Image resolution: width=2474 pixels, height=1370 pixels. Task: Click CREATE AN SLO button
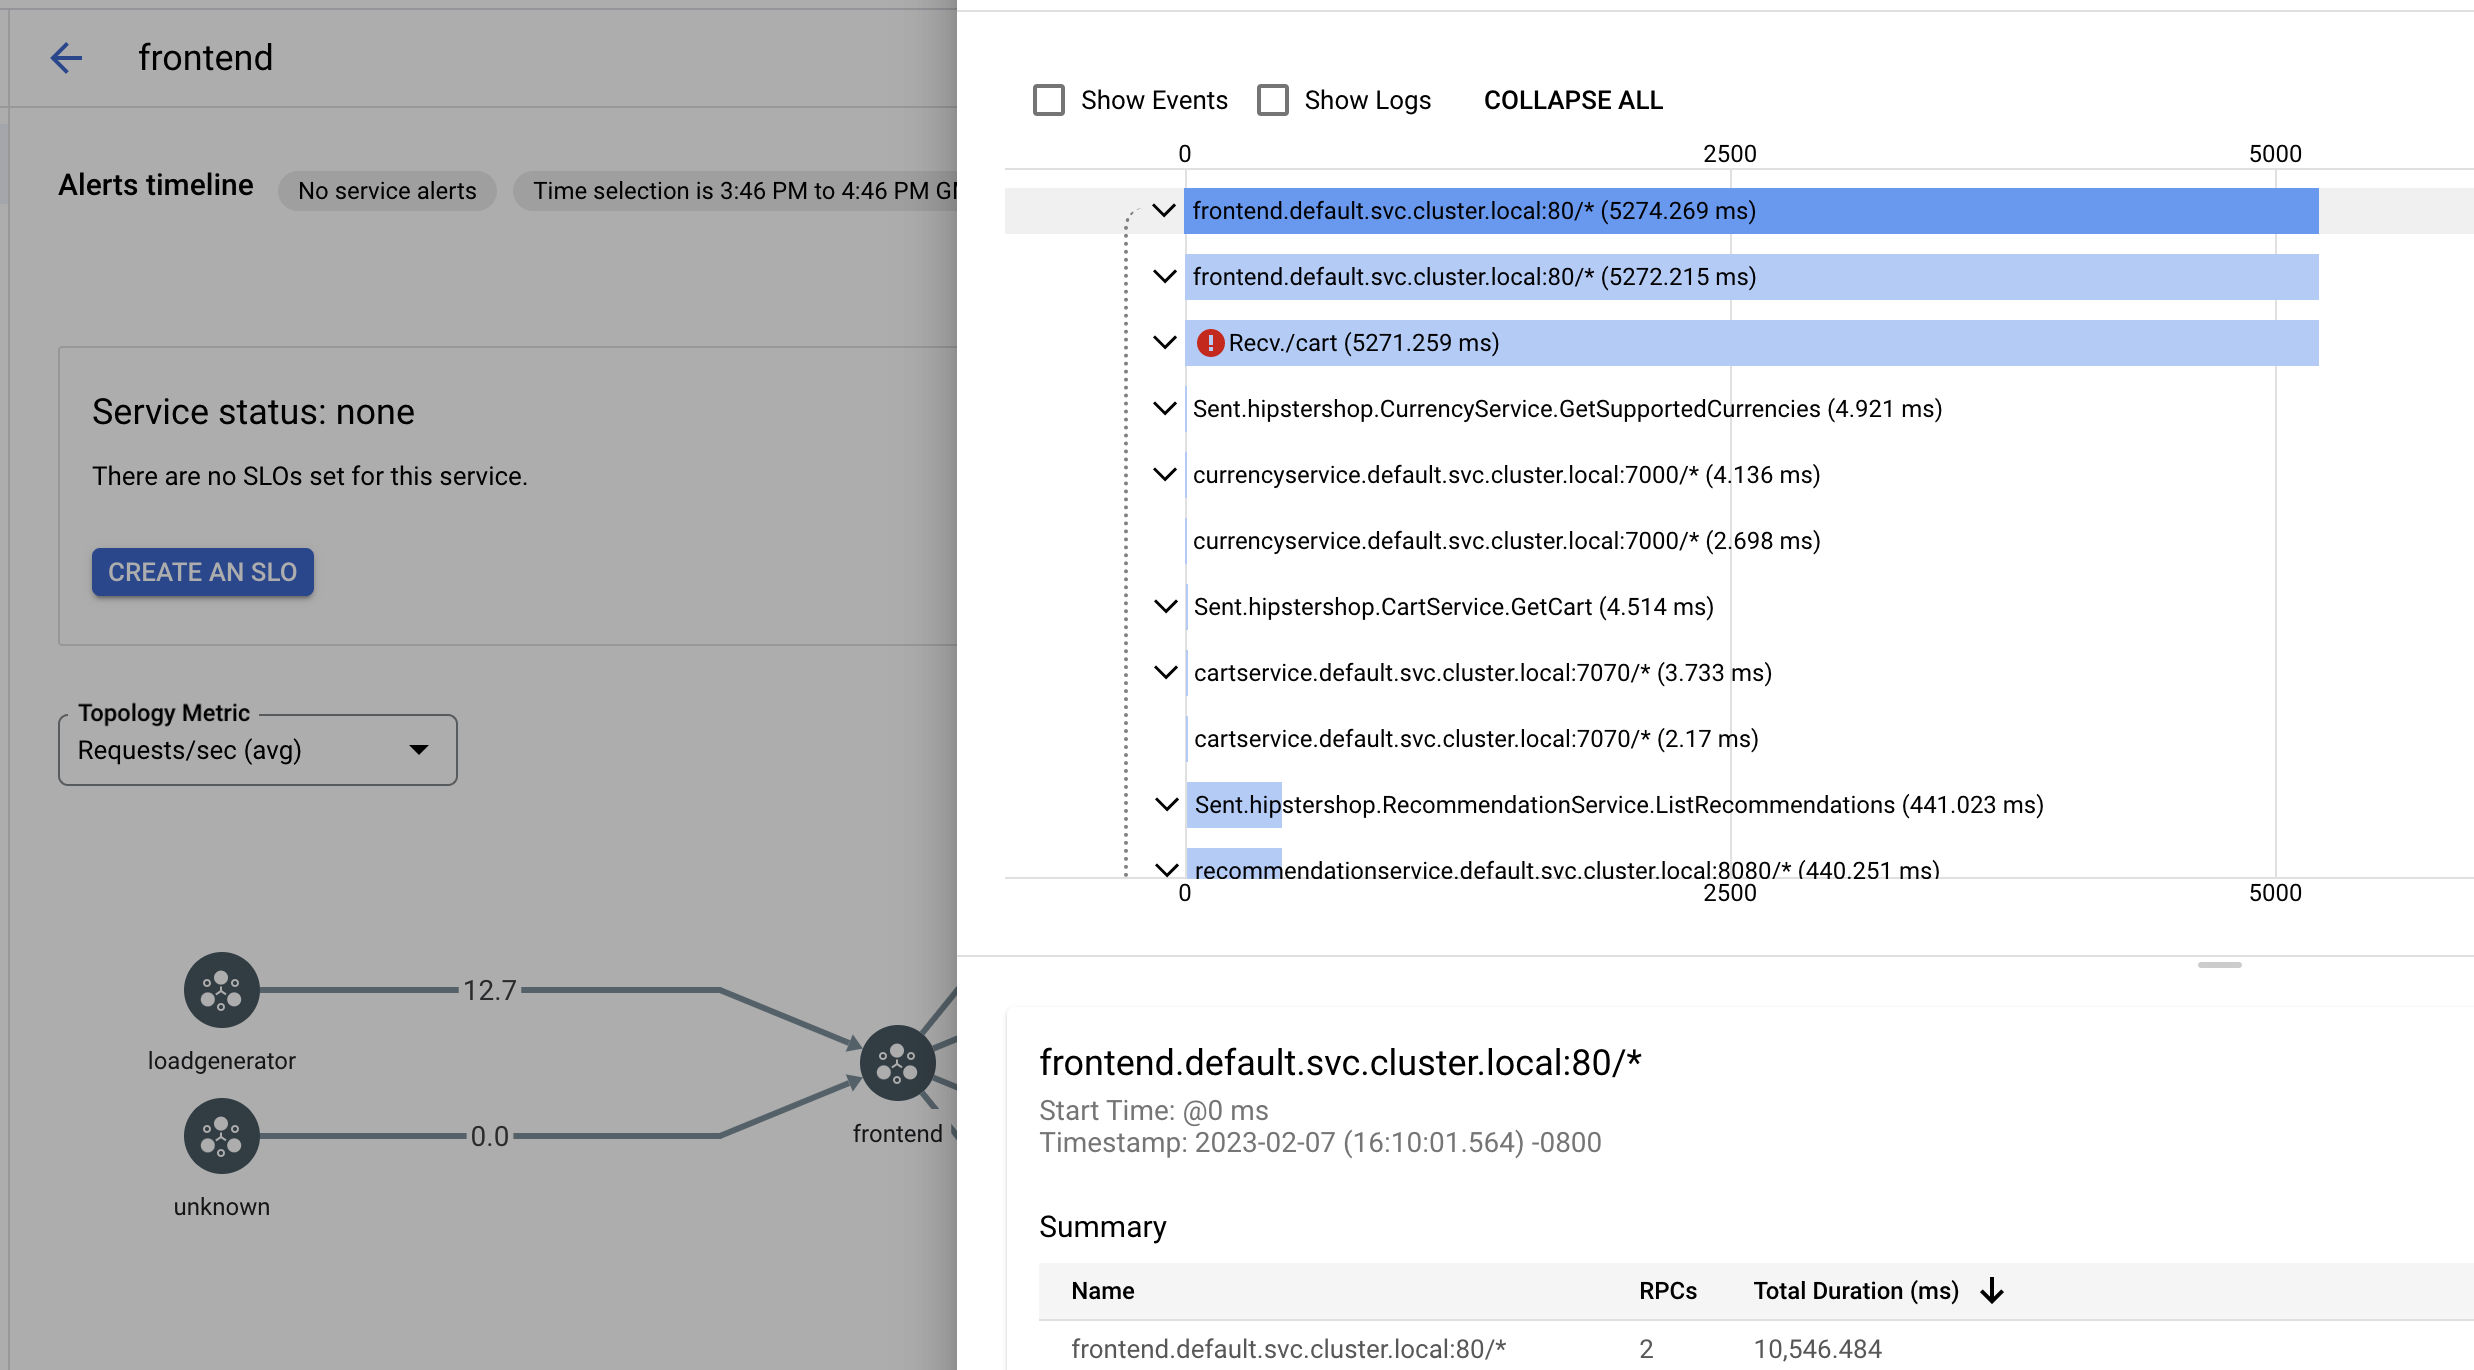[201, 572]
